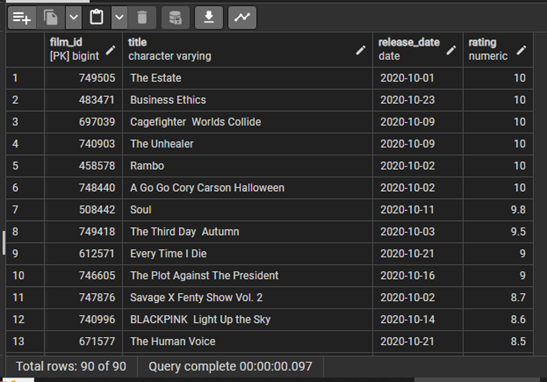Open the copy options dropdown arrow
This screenshot has height=382, width=547.
click(74, 17)
